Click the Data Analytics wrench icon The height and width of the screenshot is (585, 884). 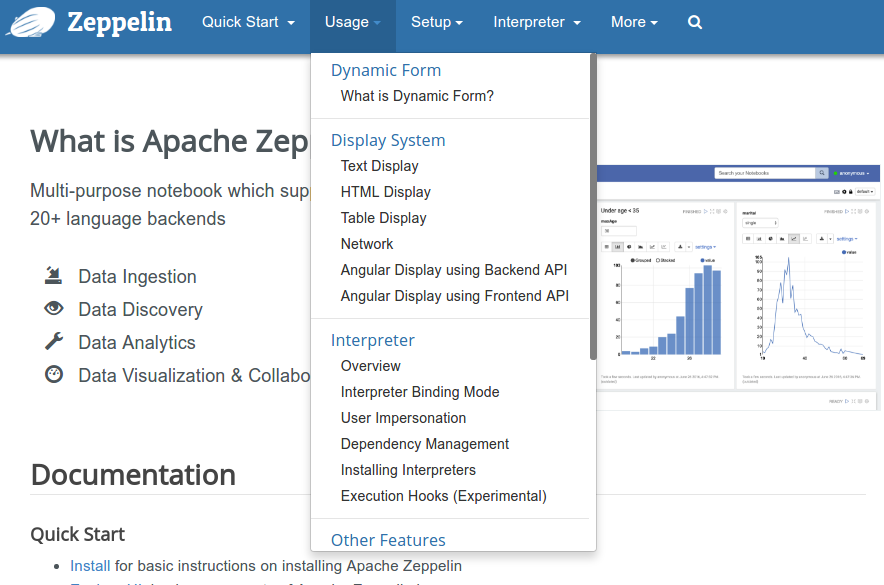tap(54, 341)
